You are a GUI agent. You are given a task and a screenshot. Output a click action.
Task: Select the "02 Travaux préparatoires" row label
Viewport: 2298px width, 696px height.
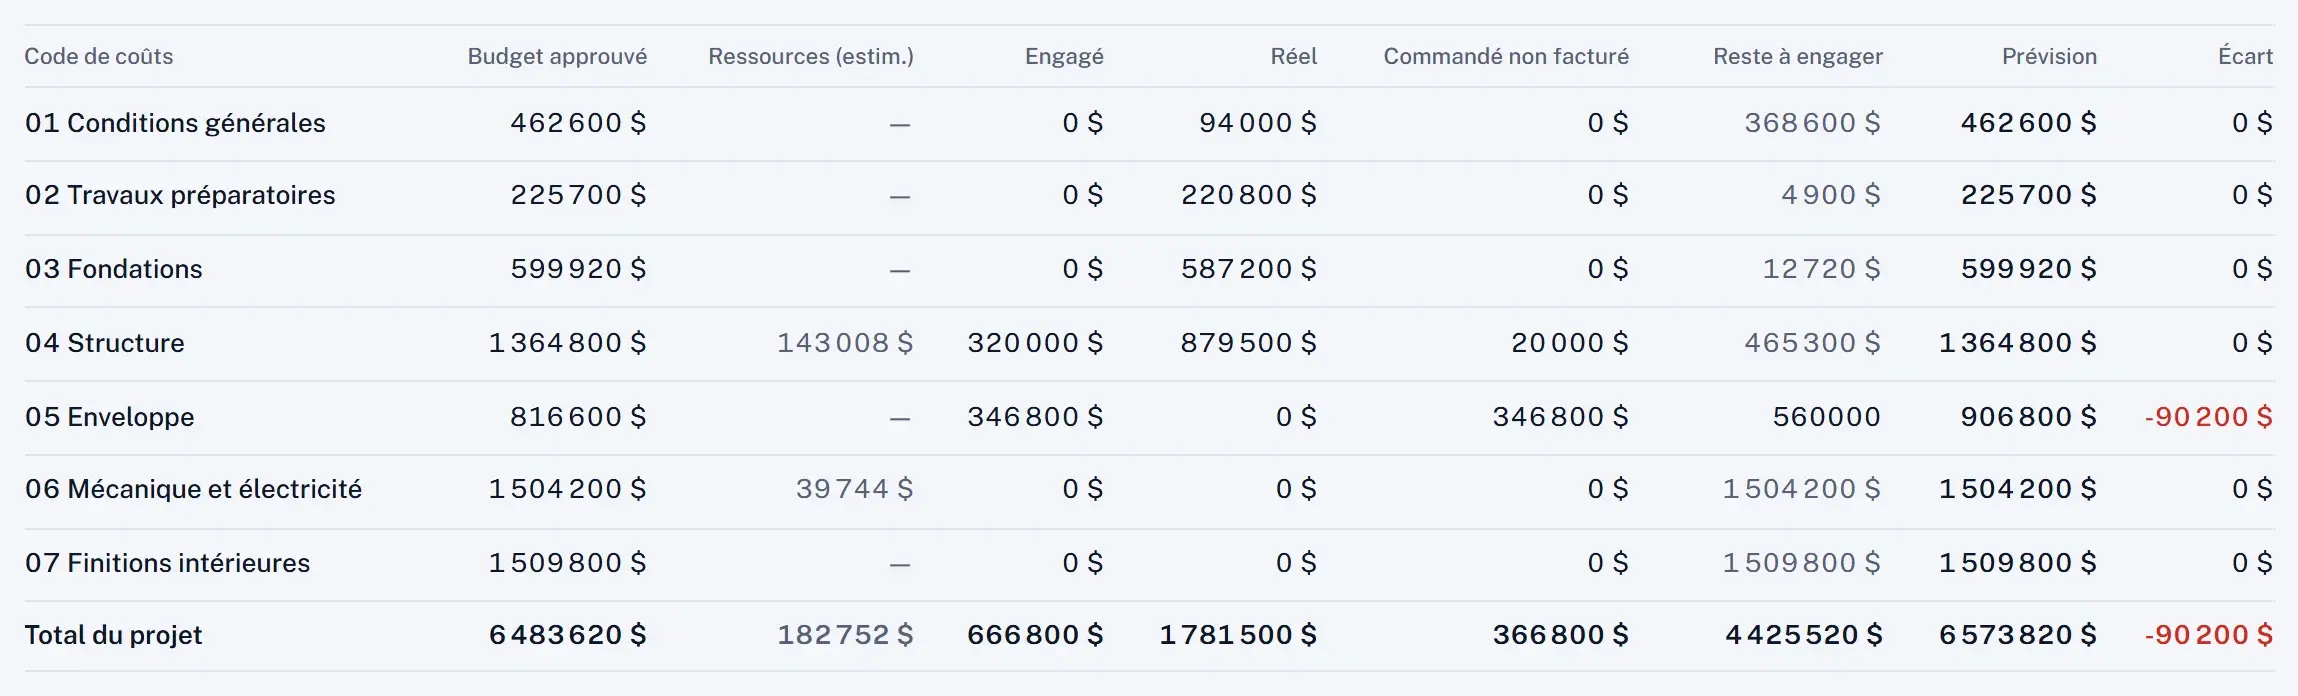pyautogui.click(x=180, y=195)
